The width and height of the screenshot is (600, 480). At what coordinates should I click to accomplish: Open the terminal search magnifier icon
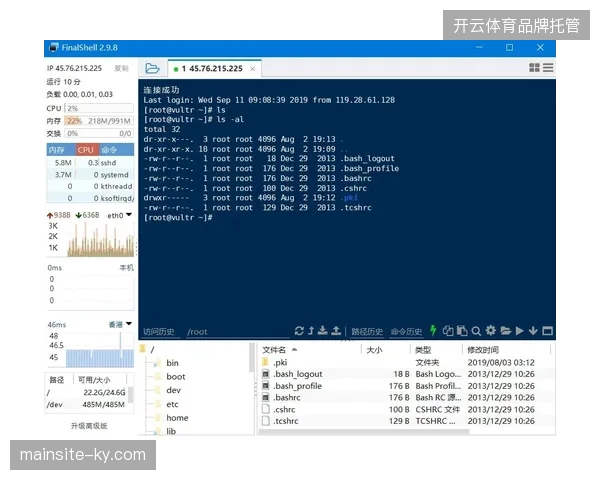pos(476,331)
